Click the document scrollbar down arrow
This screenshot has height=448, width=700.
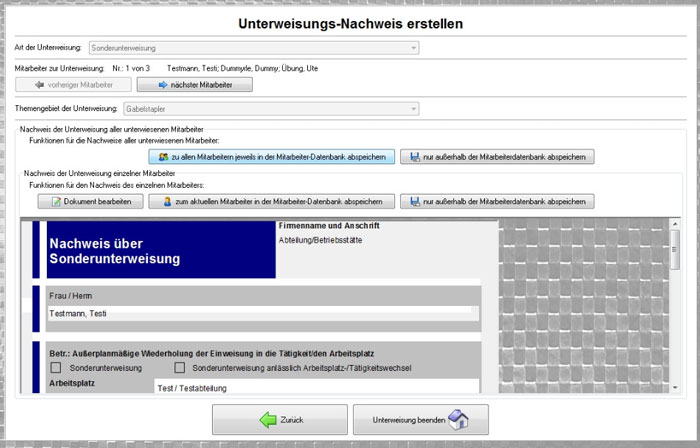[x=675, y=388]
